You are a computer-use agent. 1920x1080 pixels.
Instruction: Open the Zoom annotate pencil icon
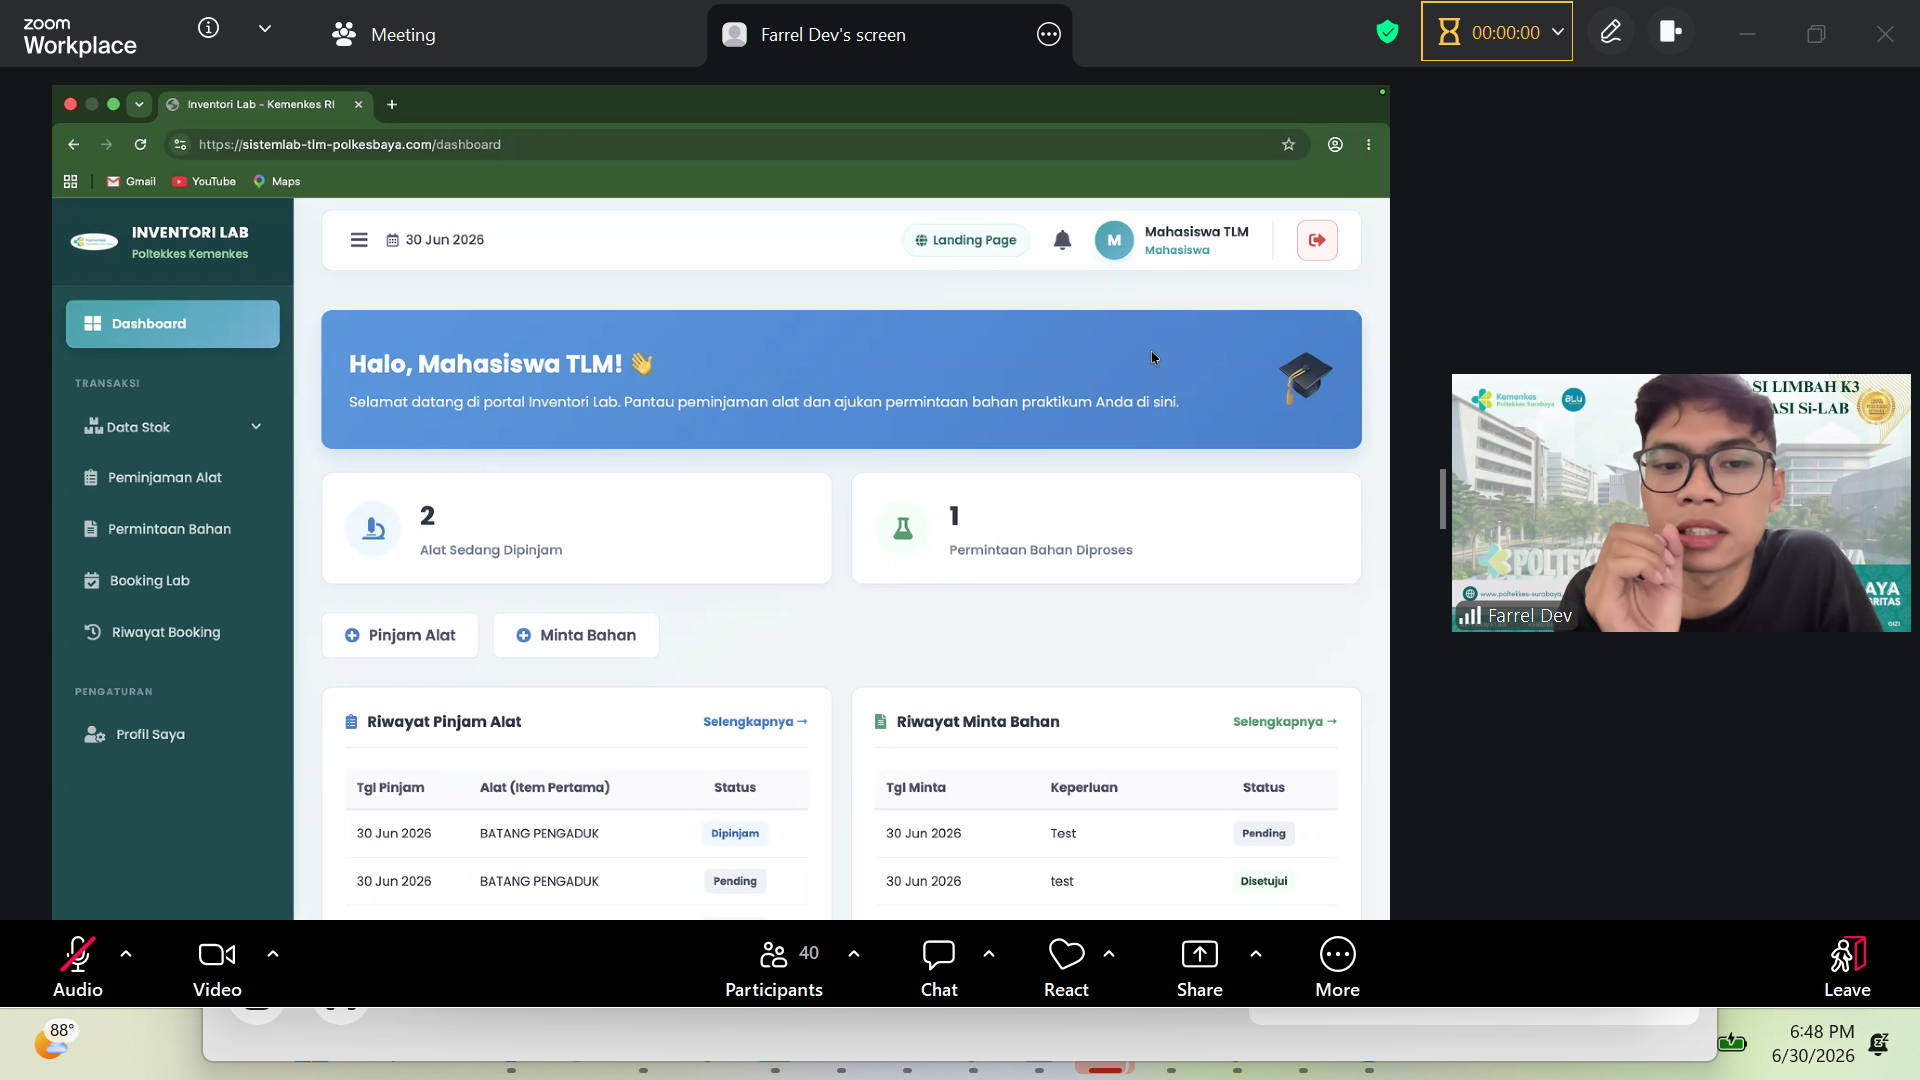pos(1610,32)
